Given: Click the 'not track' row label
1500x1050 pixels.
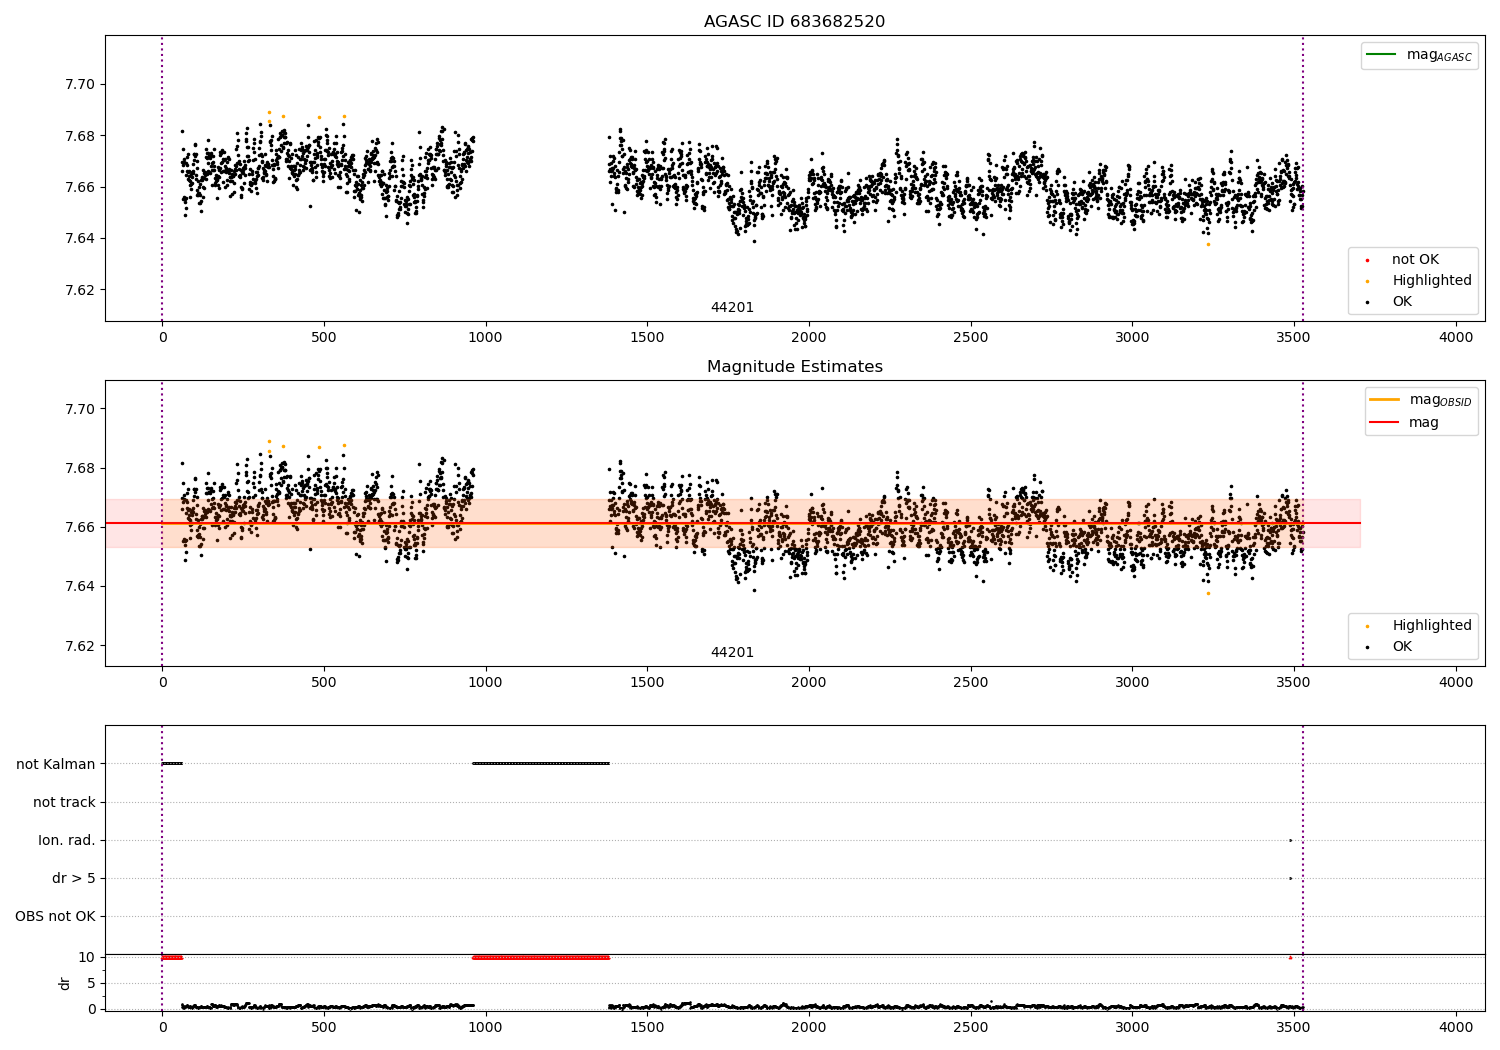Looking at the screenshot, I should pos(64,802).
